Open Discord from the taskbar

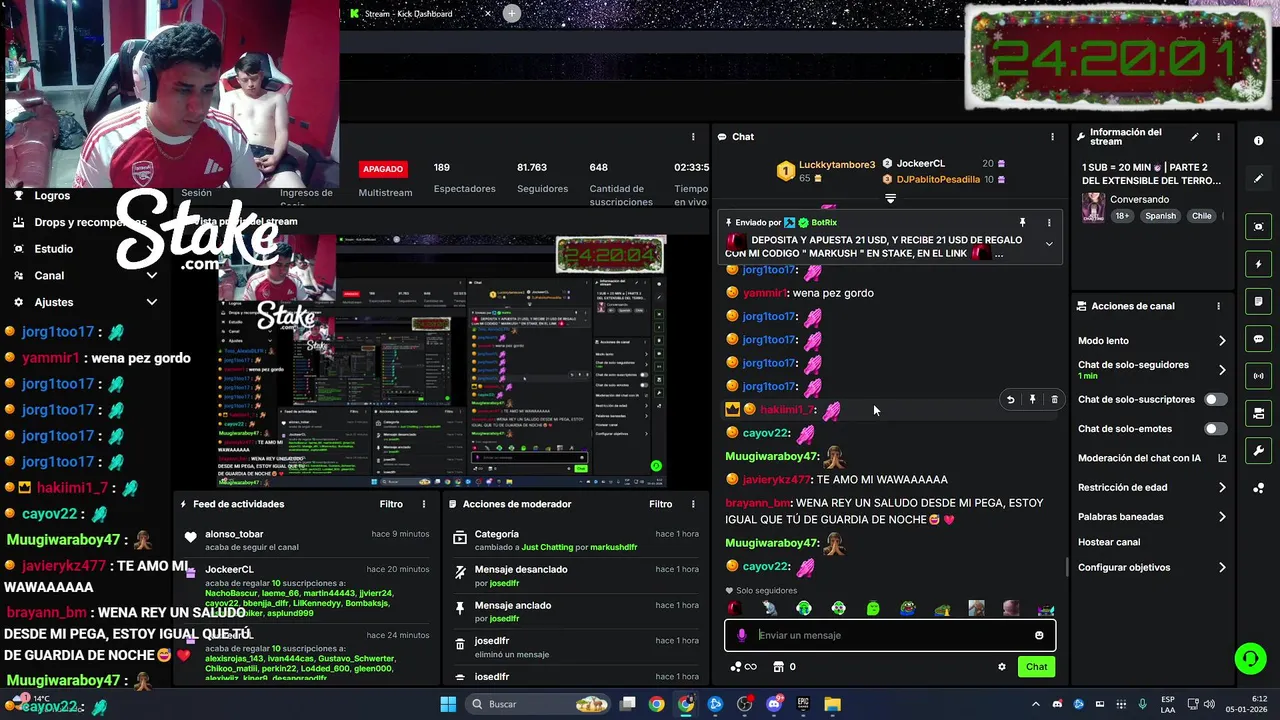point(774,704)
